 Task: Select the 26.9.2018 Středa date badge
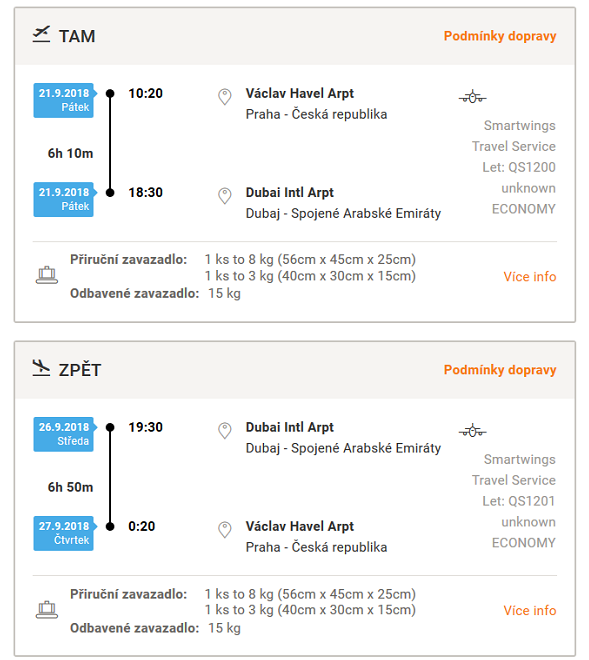[64, 434]
